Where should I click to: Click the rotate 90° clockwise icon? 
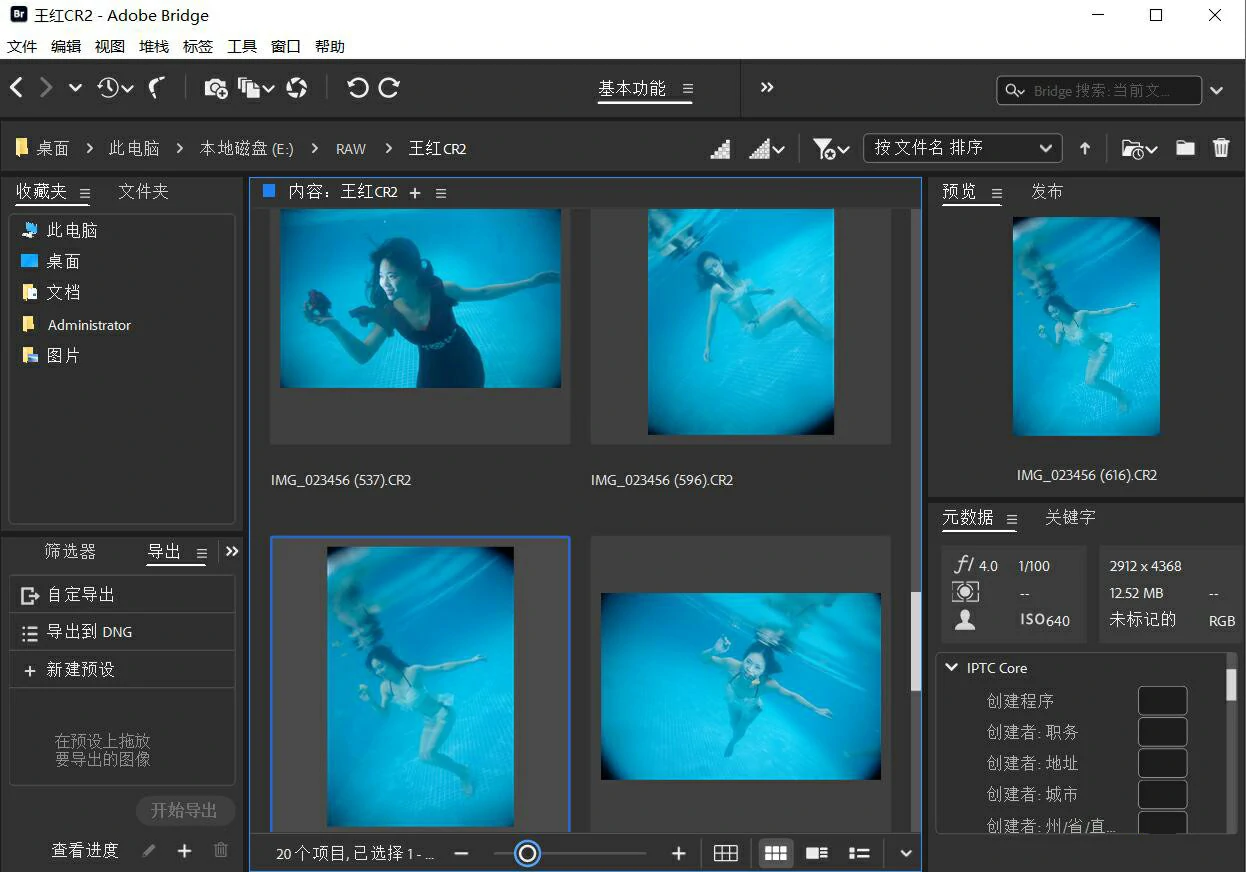point(389,88)
